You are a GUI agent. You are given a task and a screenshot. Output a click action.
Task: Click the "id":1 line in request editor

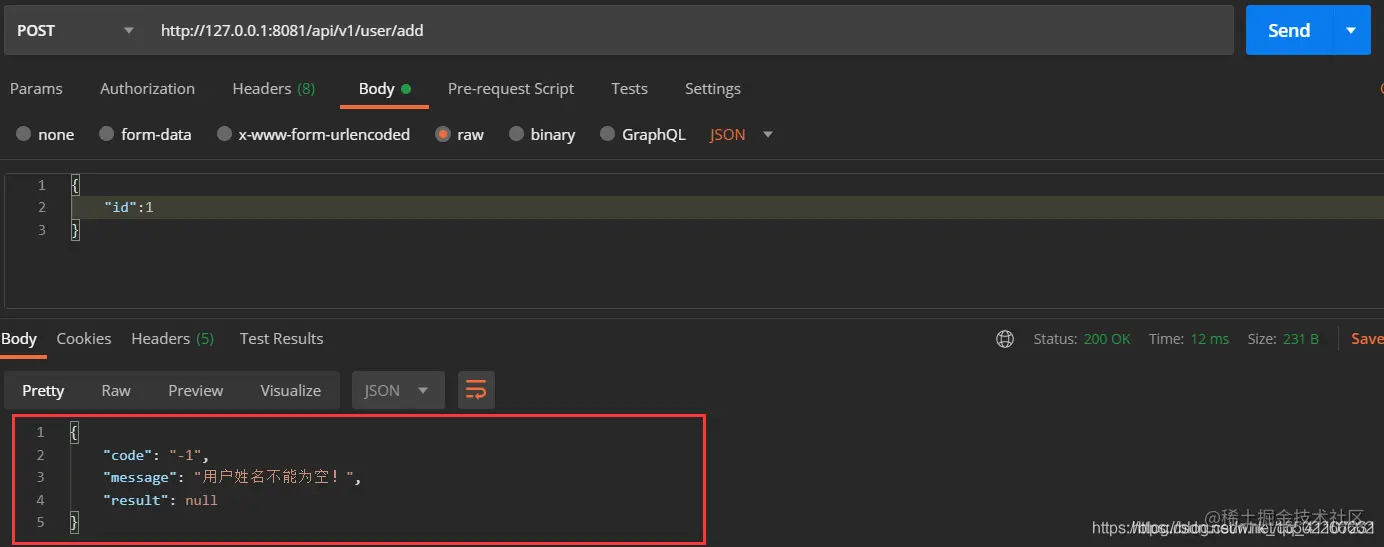tap(129, 207)
